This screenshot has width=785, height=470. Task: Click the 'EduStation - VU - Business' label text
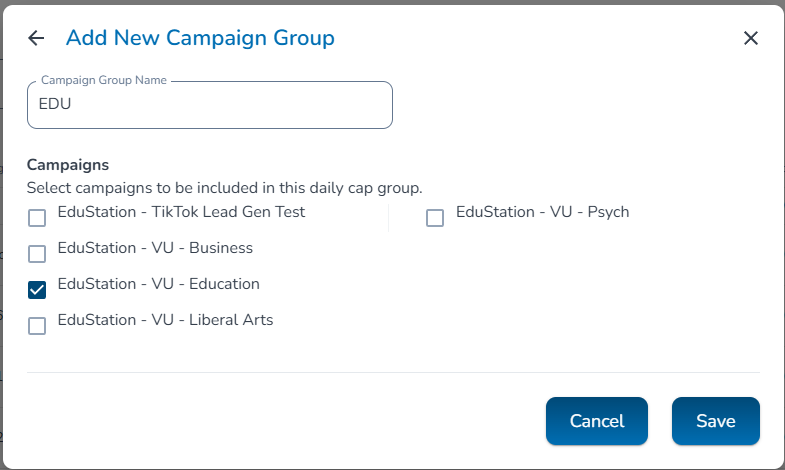click(155, 248)
